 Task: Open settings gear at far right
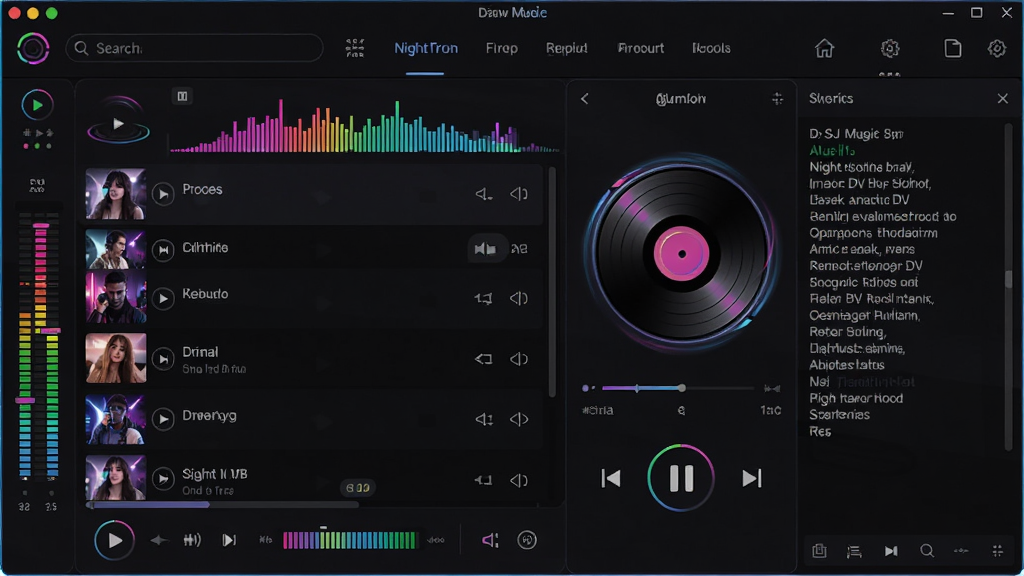pos(997,48)
